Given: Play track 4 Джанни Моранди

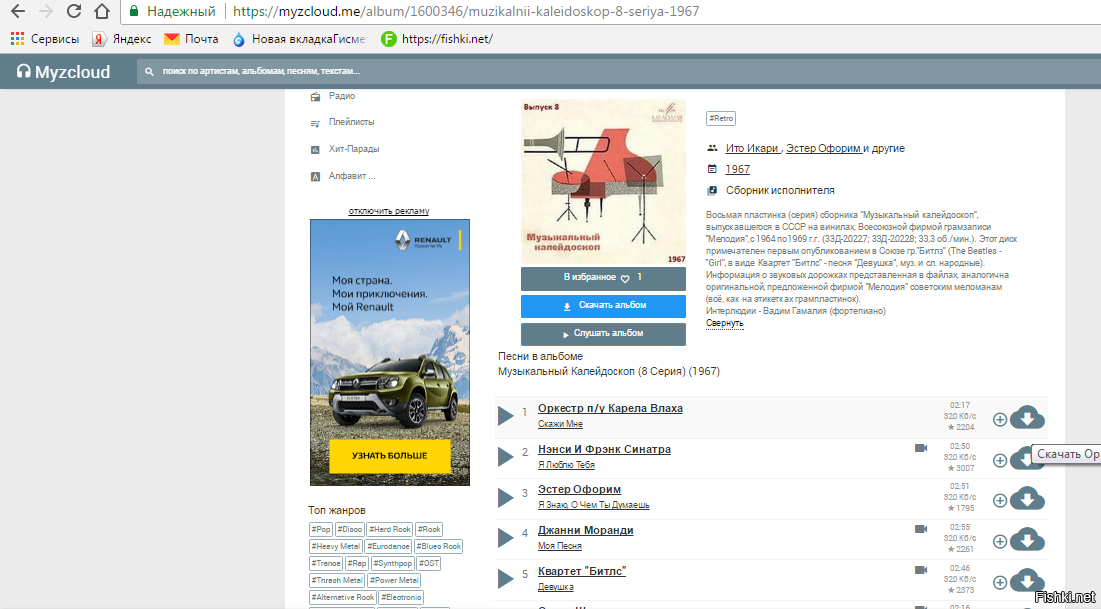Looking at the screenshot, I should pos(506,538).
